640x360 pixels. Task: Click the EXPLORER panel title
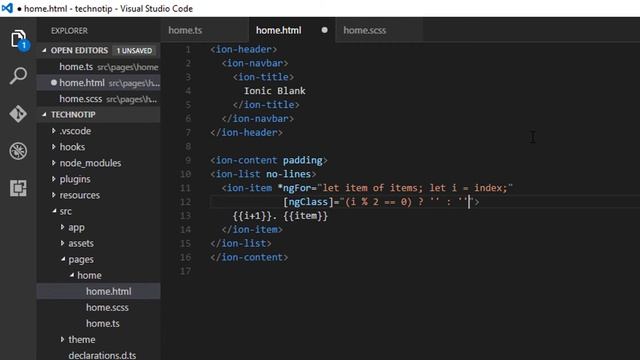tap(69, 31)
